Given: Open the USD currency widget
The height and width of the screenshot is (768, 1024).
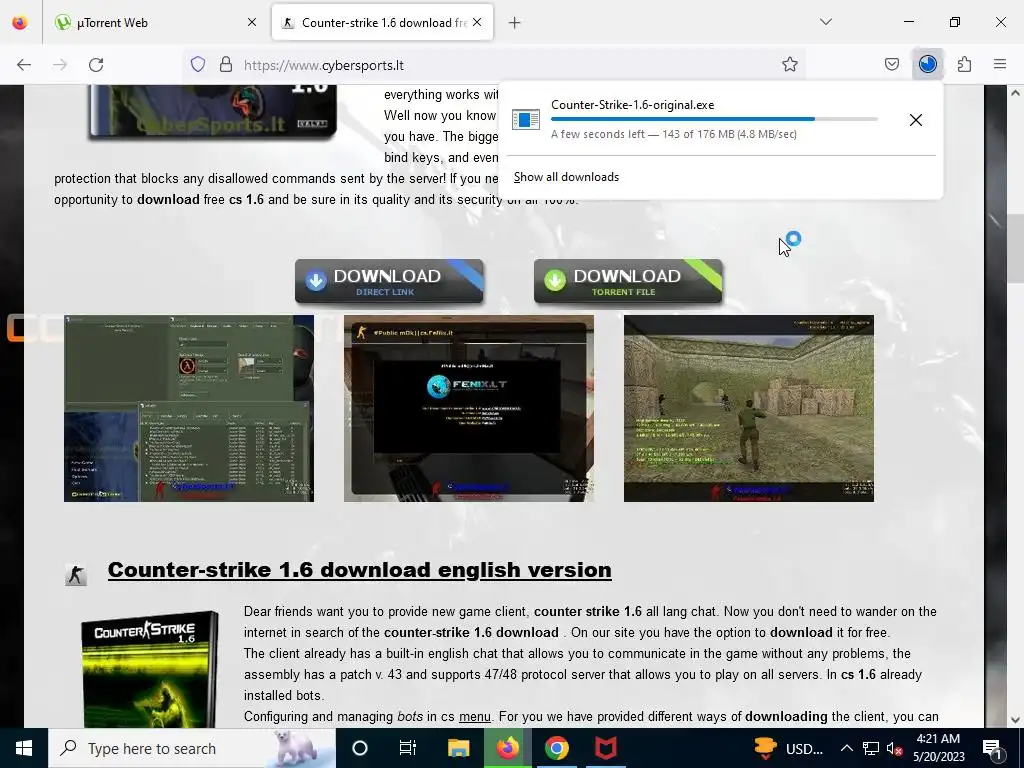Looking at the screenshot, I should click(x=788, y=748).
